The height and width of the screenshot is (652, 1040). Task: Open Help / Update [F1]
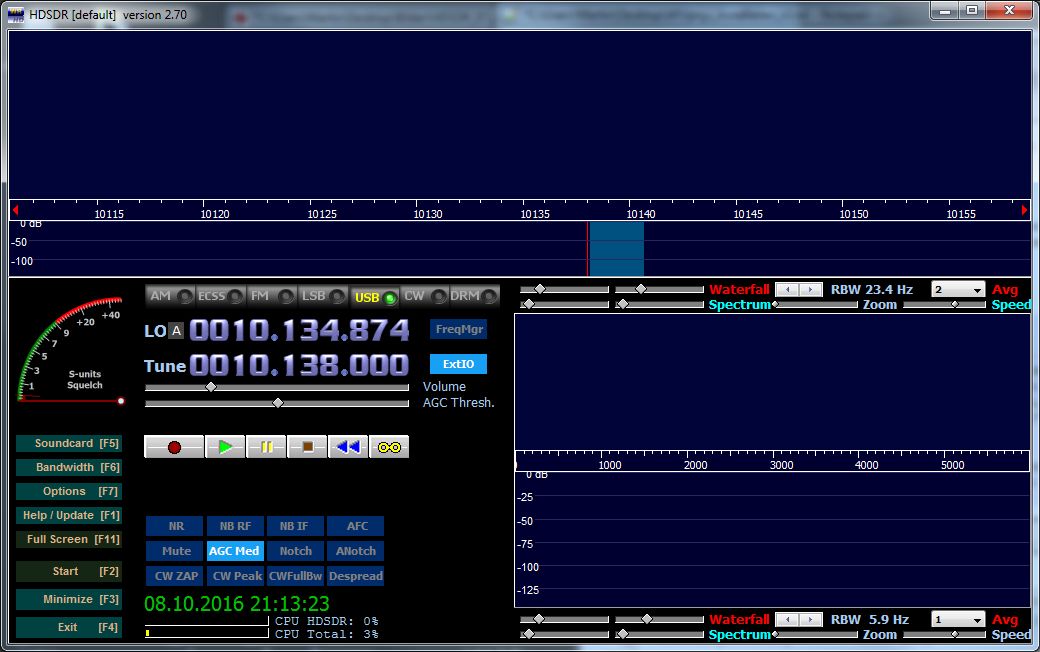69,515
